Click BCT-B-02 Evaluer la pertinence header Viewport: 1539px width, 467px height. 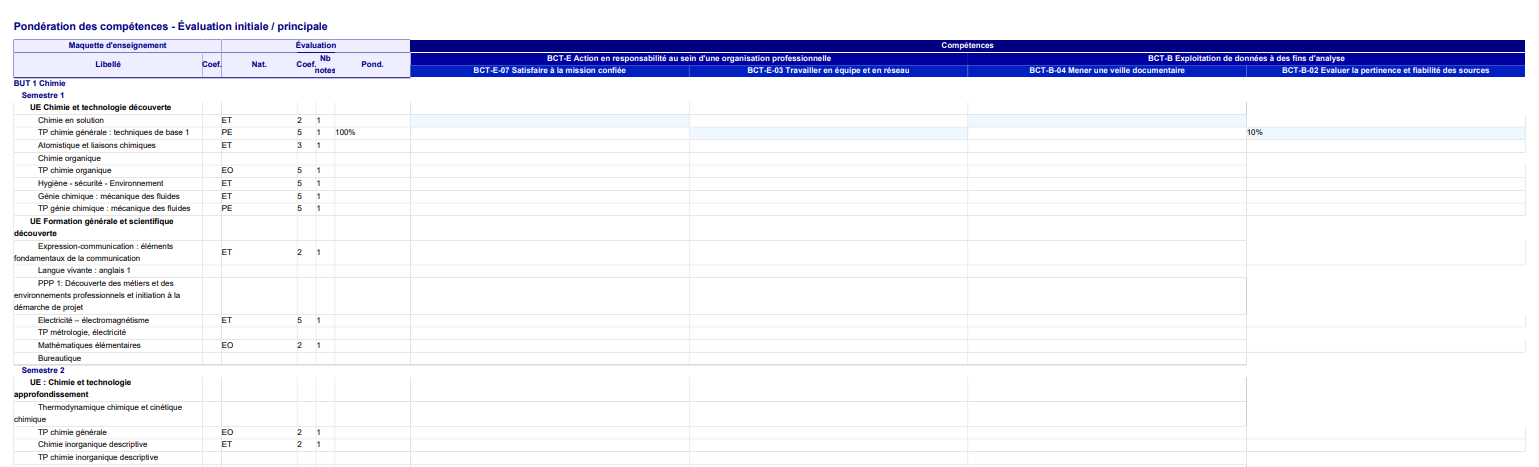coord(1385,71)
